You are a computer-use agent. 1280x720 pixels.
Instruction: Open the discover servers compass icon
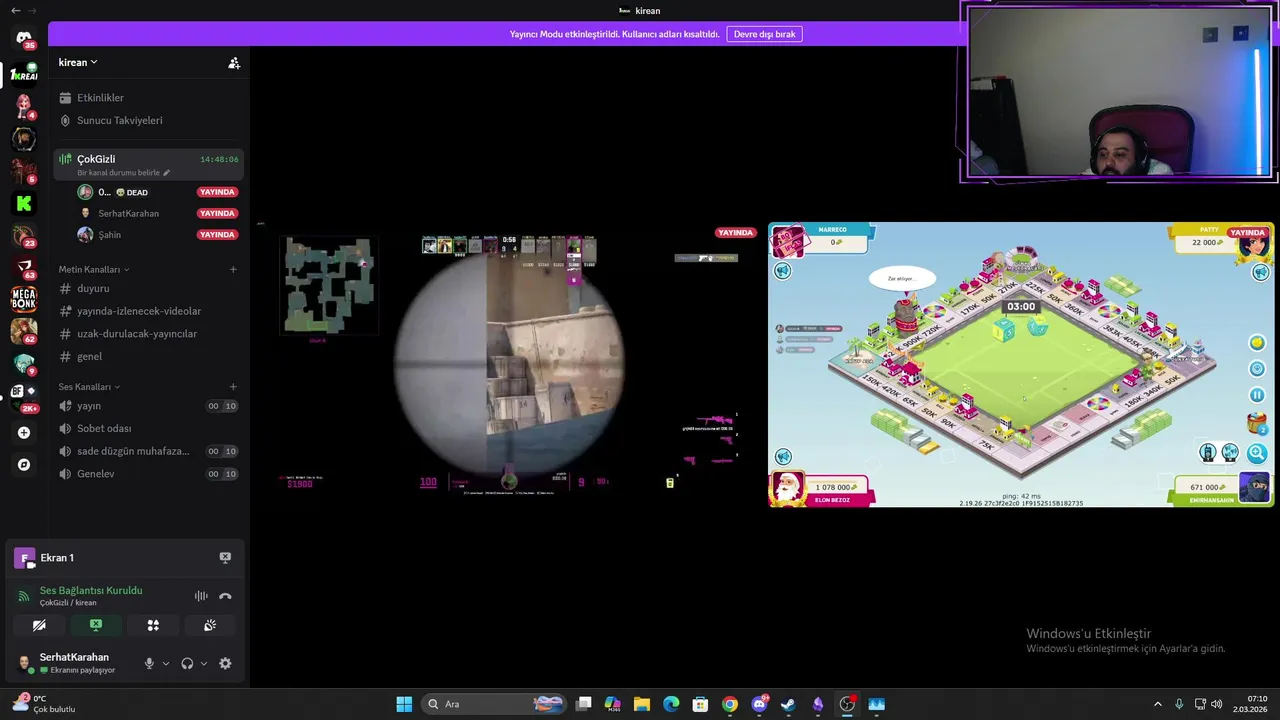tap(24, 465)
